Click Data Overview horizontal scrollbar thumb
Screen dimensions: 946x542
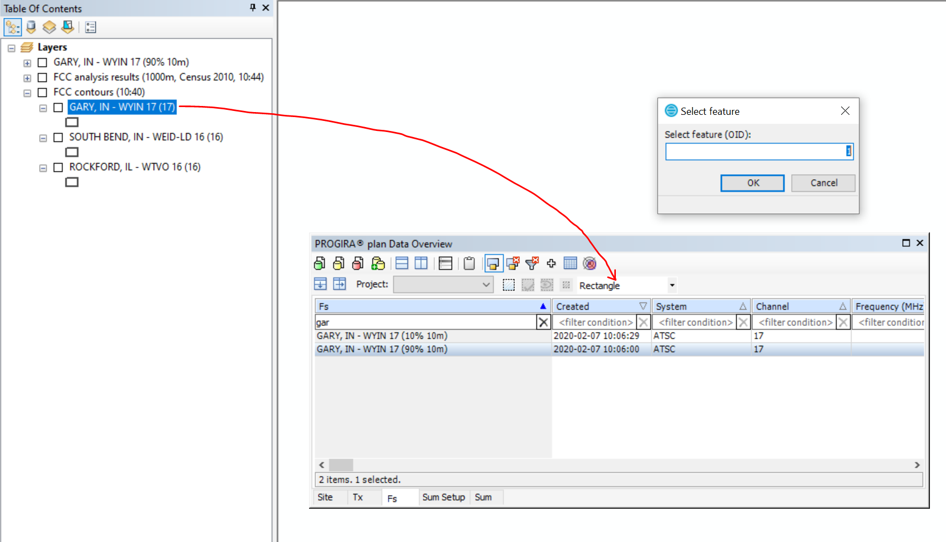point(341,465)
